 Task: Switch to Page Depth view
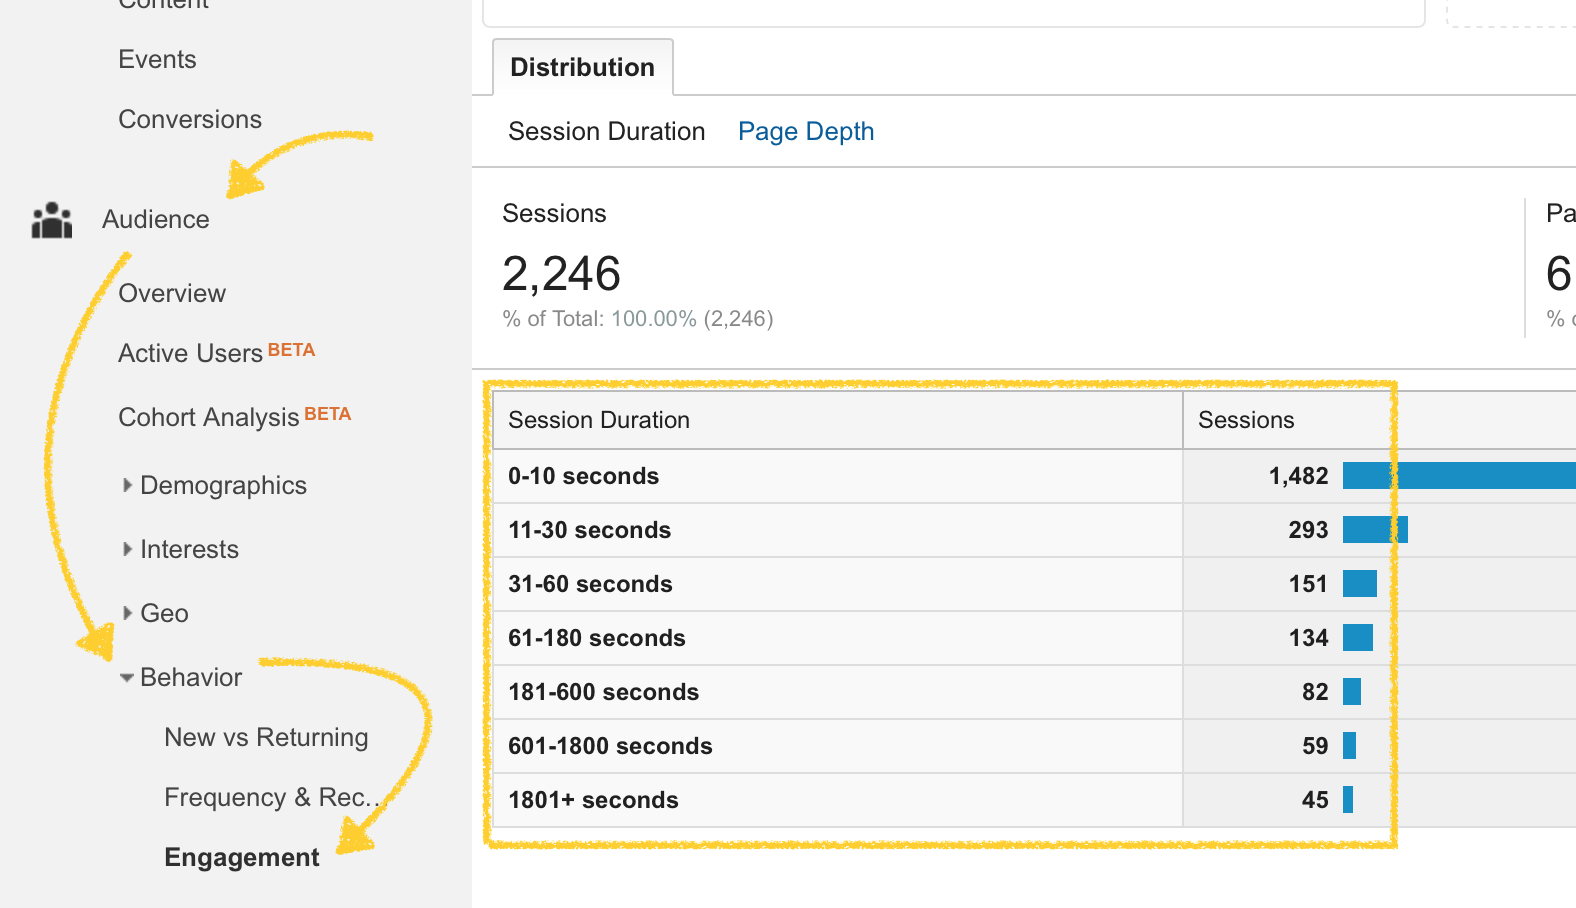(x=806, y=131)
